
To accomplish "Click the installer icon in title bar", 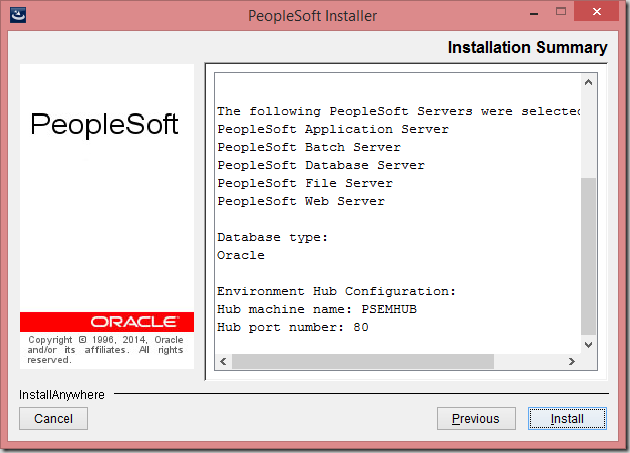I will point(18,15).
